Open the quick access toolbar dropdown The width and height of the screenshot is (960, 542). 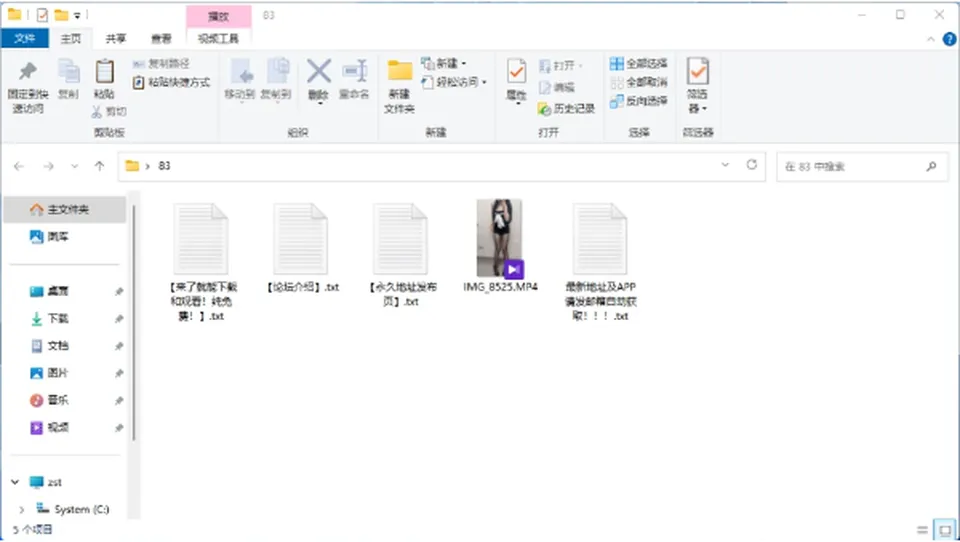point(78,15)
